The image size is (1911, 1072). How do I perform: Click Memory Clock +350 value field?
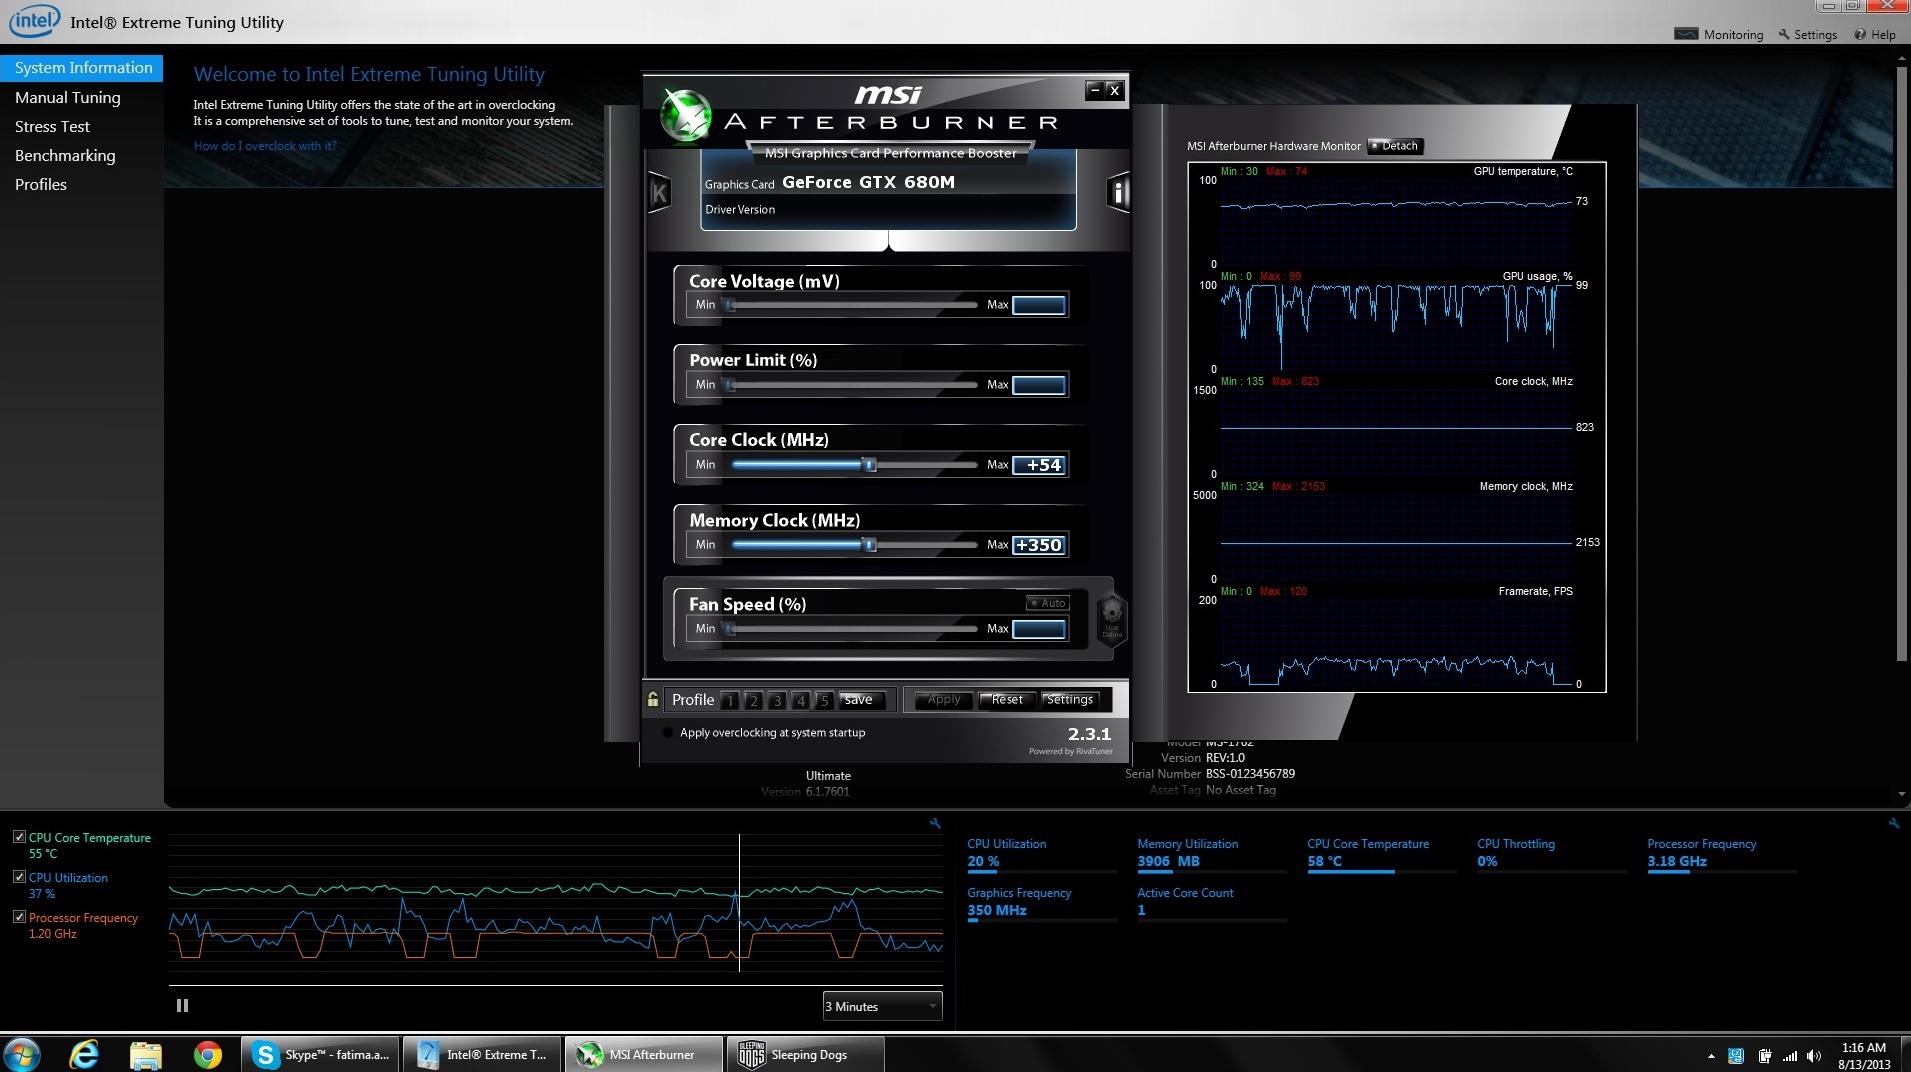pyautogui.click(x=1040, y=545)
